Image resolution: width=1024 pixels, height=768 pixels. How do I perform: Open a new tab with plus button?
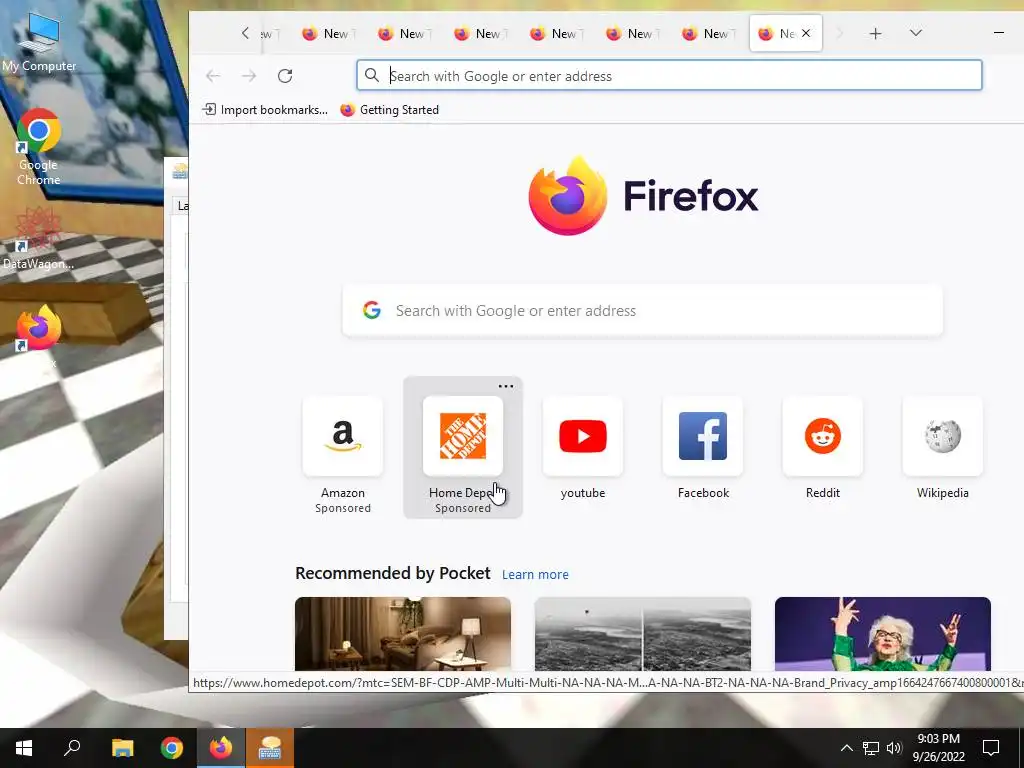pyautogui.click(x=876, y=33)
